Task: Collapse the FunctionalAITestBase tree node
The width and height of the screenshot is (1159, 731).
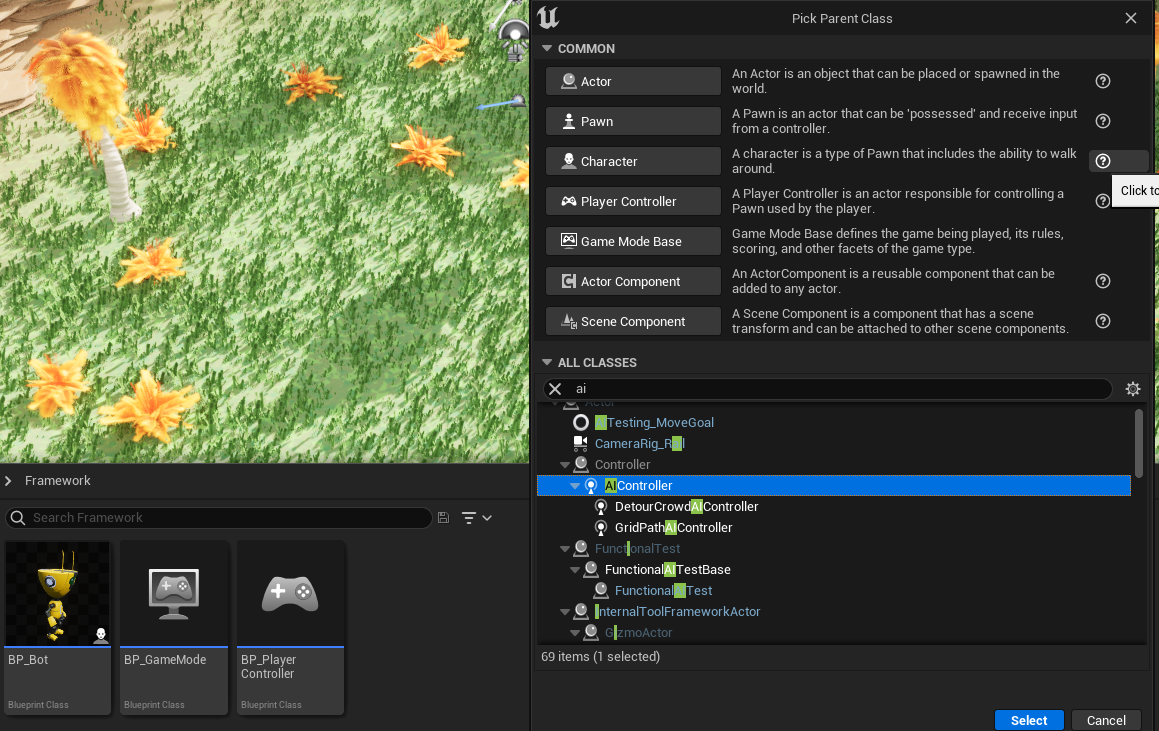Action: pos(574,570)
